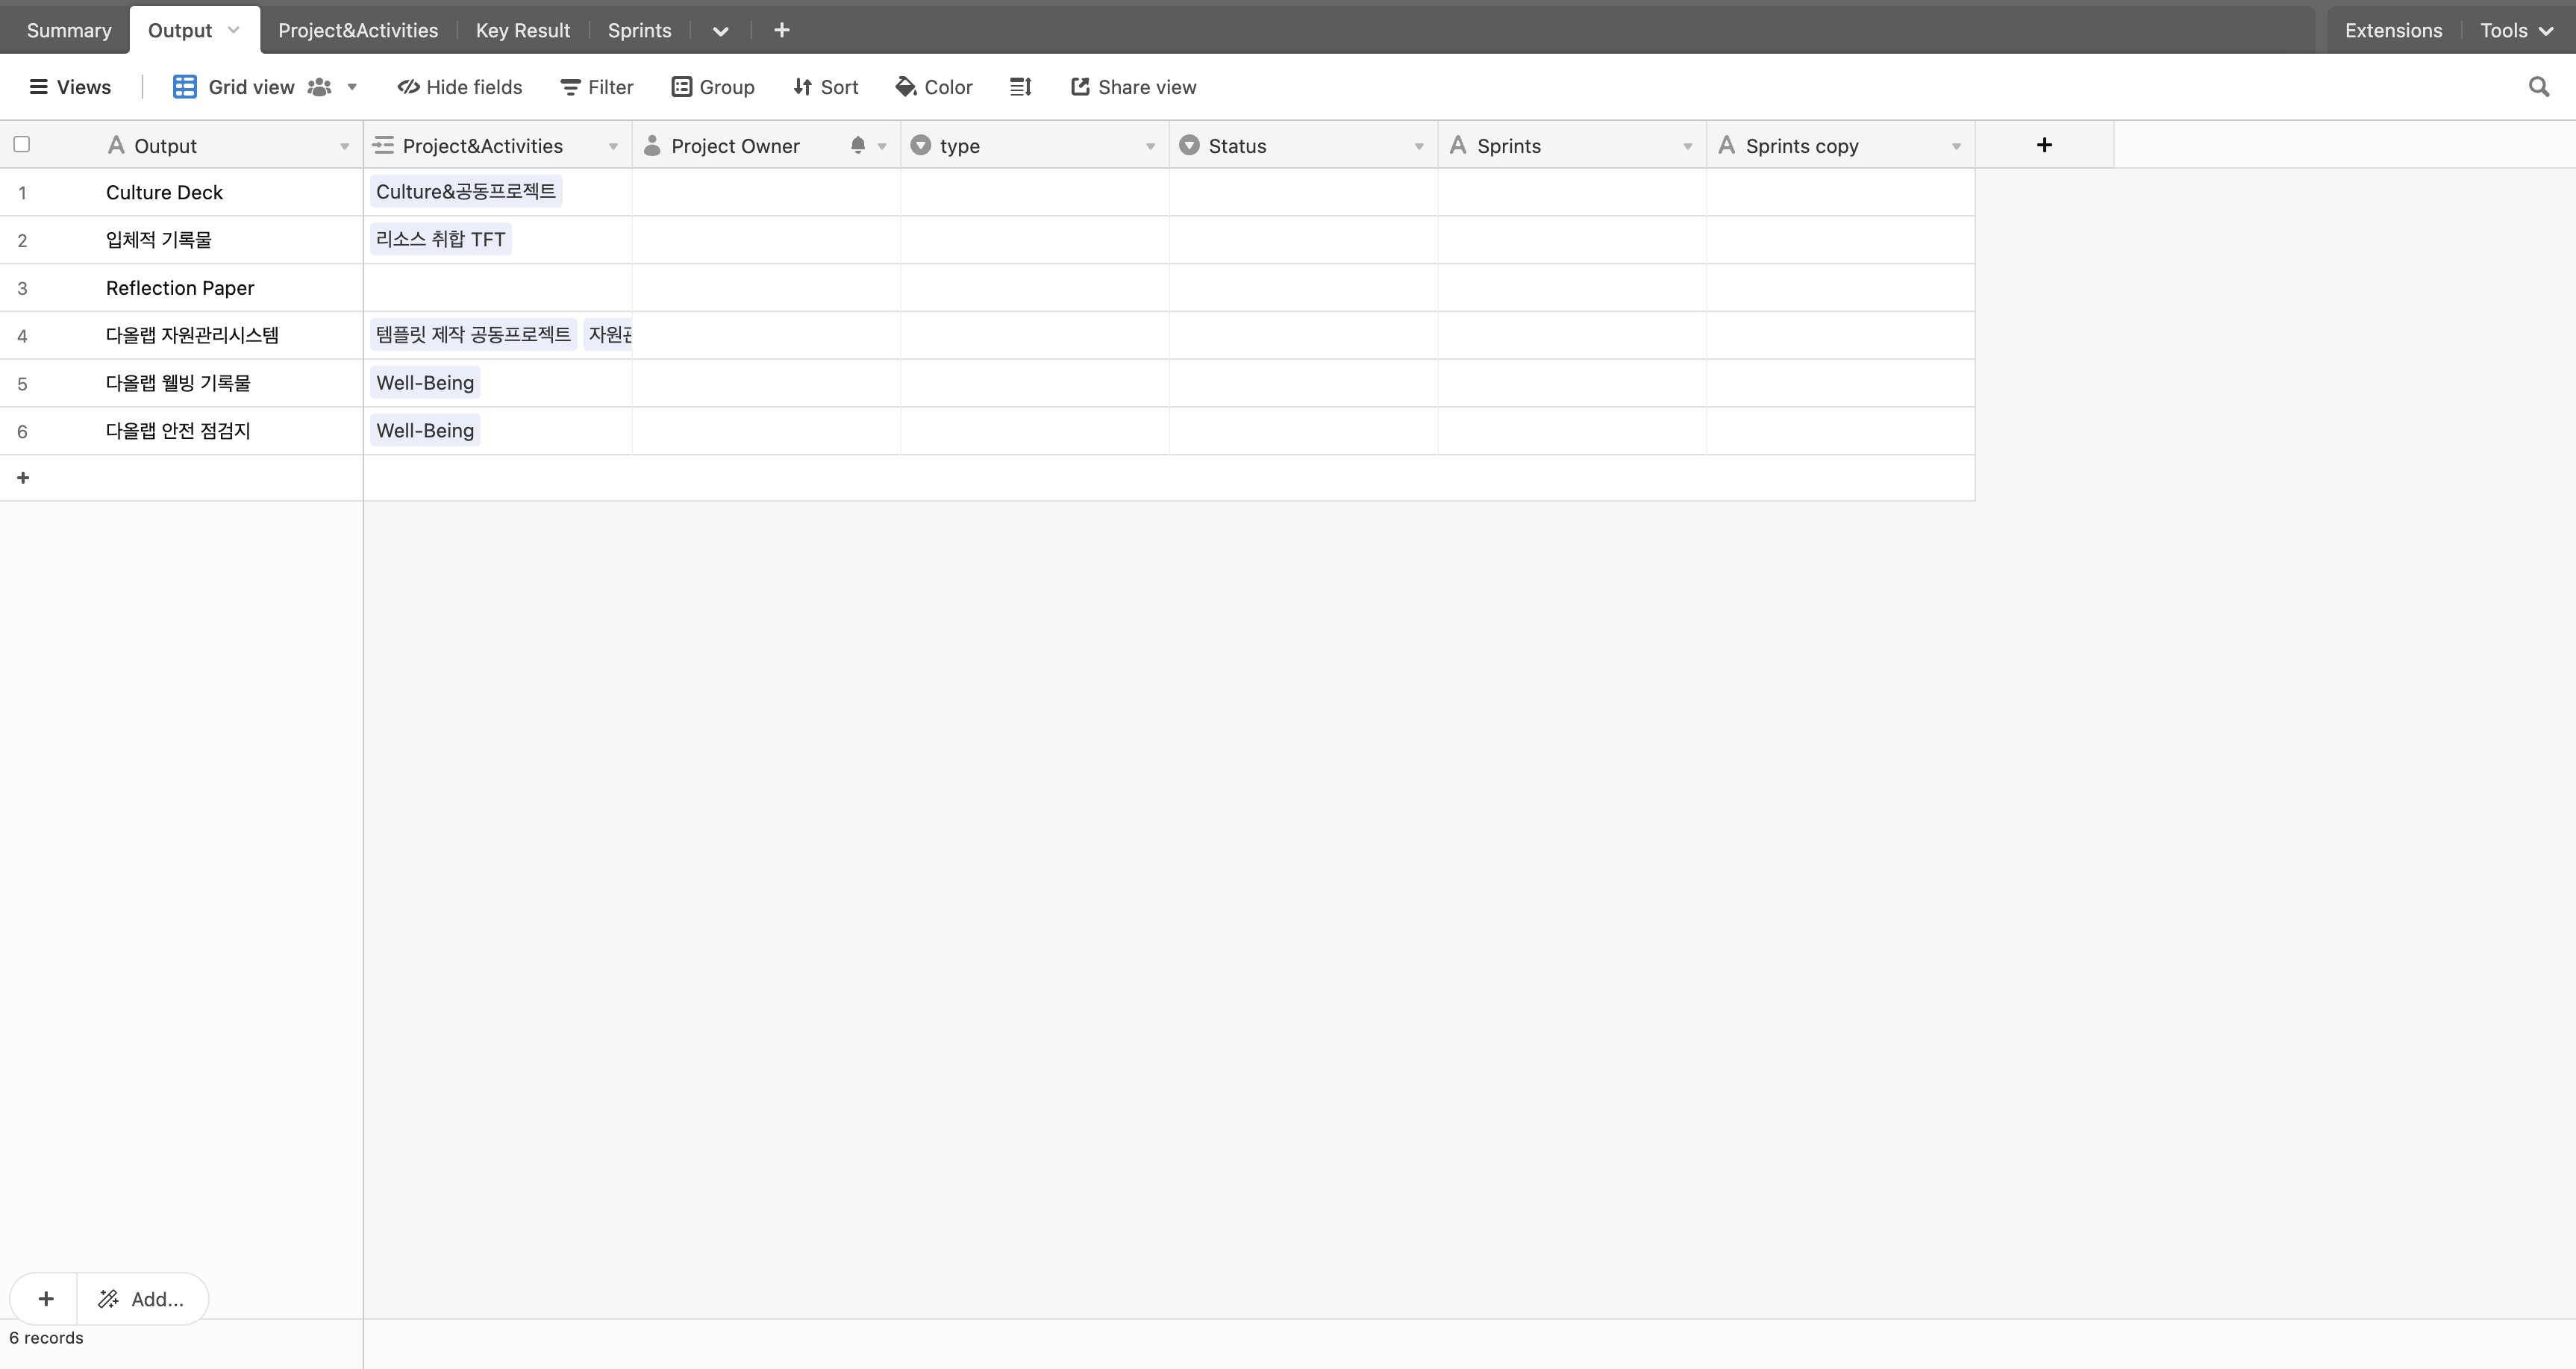This screenshot has width=2576, height=1369.
Task: Open the Tools dropdown menu
Action: (2516, 30)
